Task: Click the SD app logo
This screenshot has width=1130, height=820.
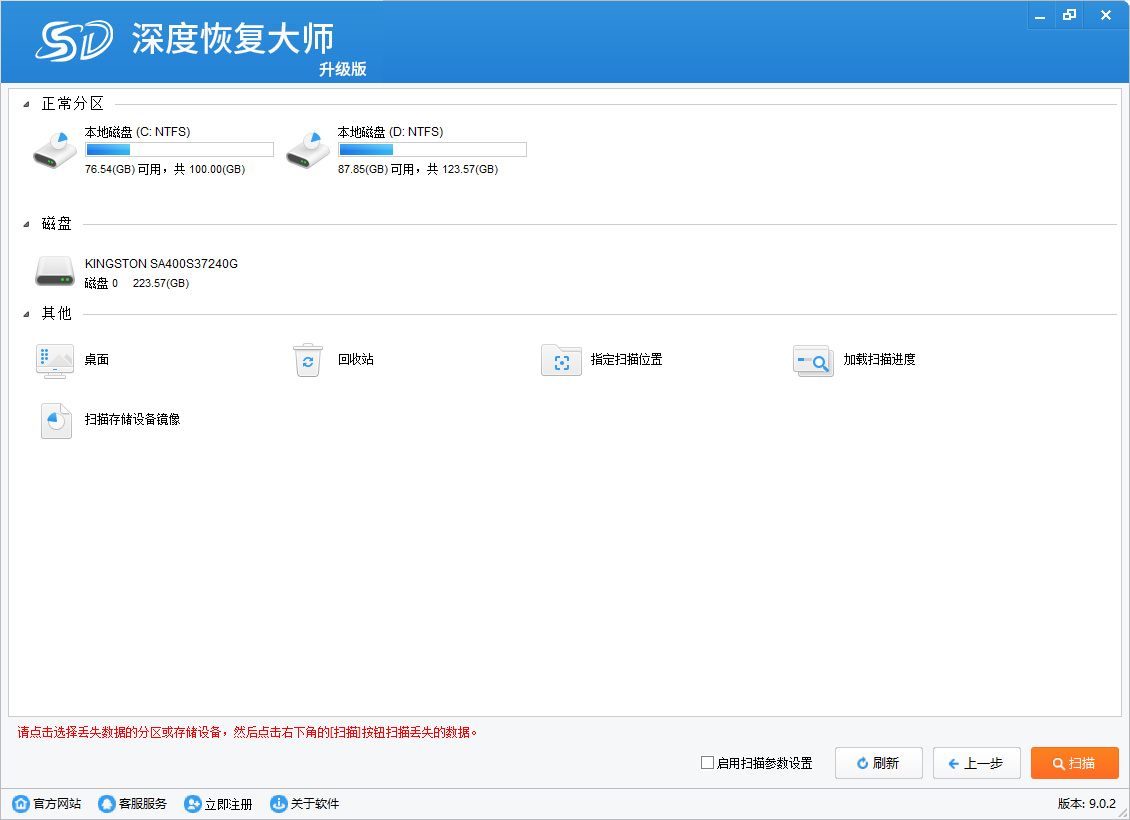Action: tap(74, 40)
